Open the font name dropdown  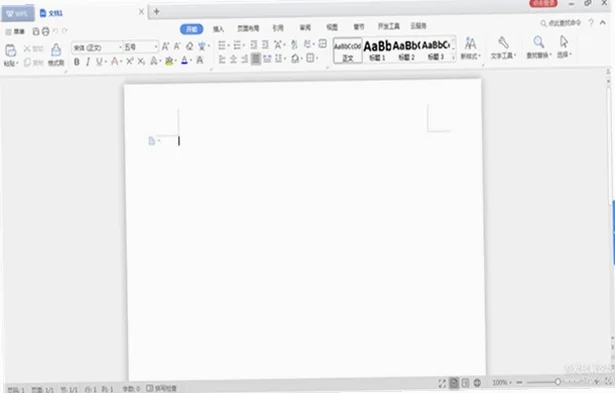coord(120,47)
